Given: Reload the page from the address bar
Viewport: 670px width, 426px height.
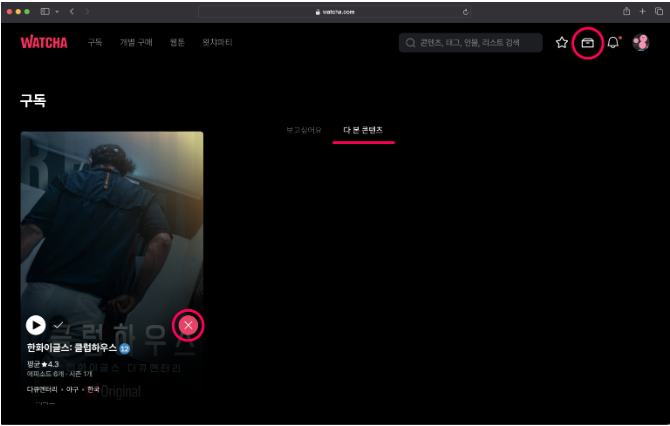Looking at the screenshot, I should pyautogui.click(x=466, y=11).
